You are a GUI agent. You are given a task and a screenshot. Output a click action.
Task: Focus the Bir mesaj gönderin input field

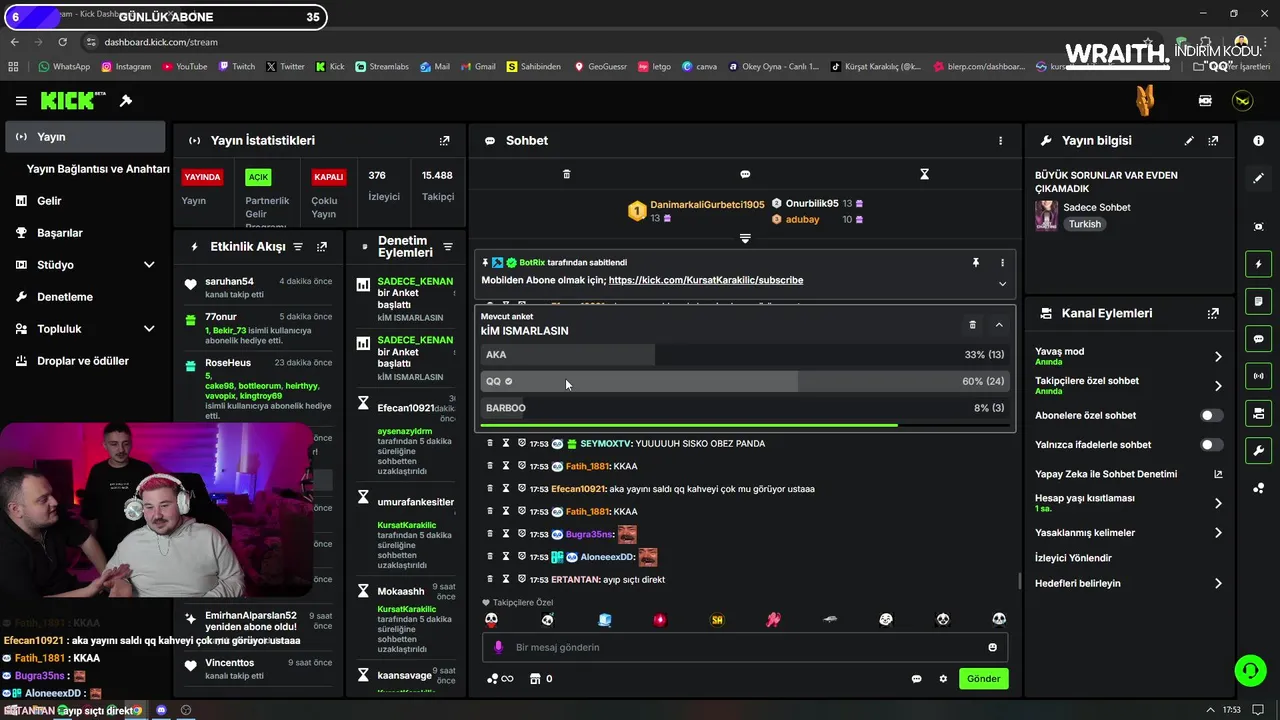click(x=745, y=647)
